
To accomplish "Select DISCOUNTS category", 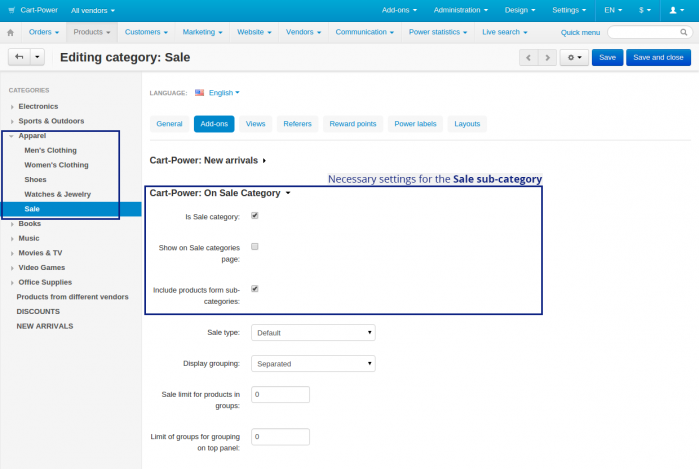I will (x=38, y=311).
